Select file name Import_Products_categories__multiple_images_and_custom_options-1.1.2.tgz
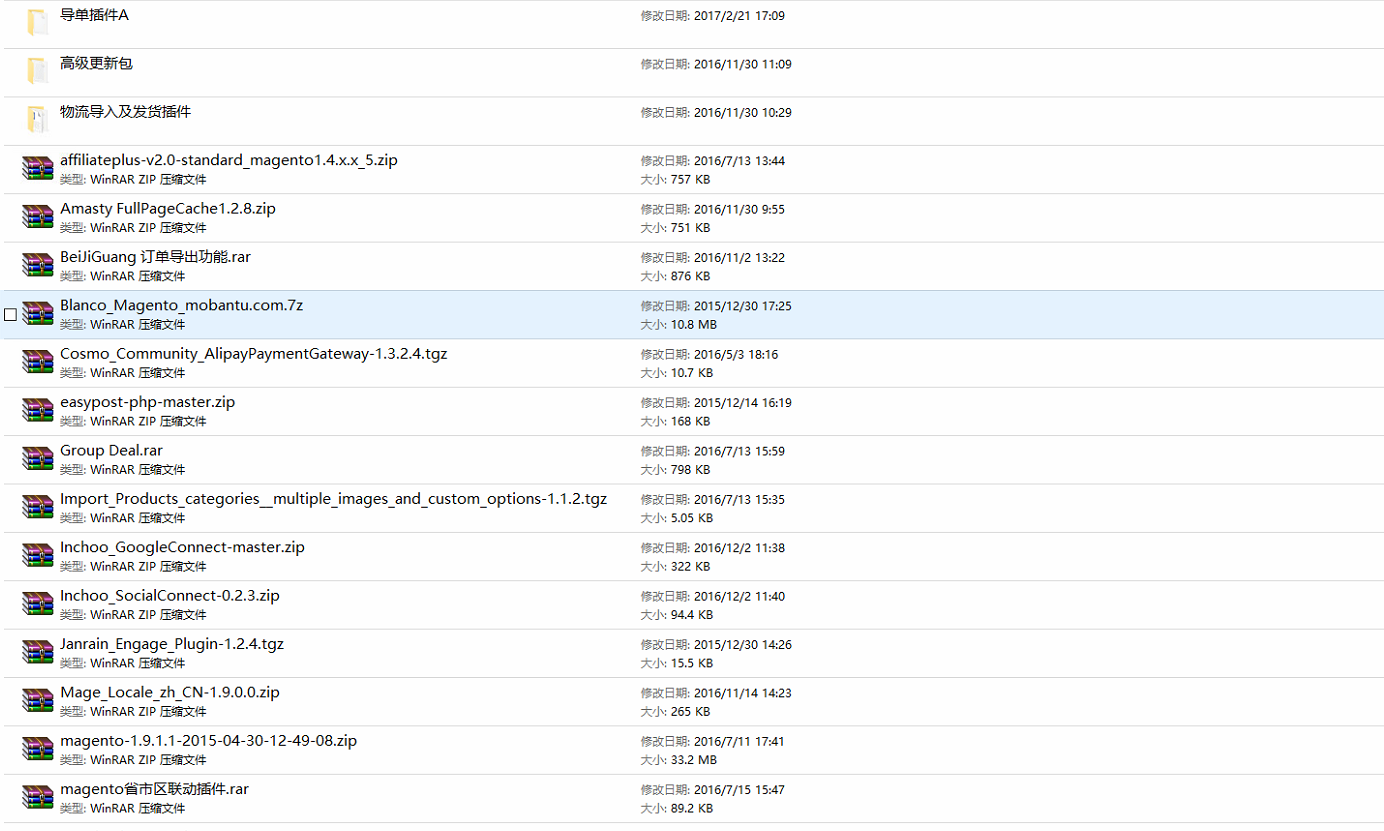The width and height of the screenshot is (1384, 831). click(x=333, y=498)
